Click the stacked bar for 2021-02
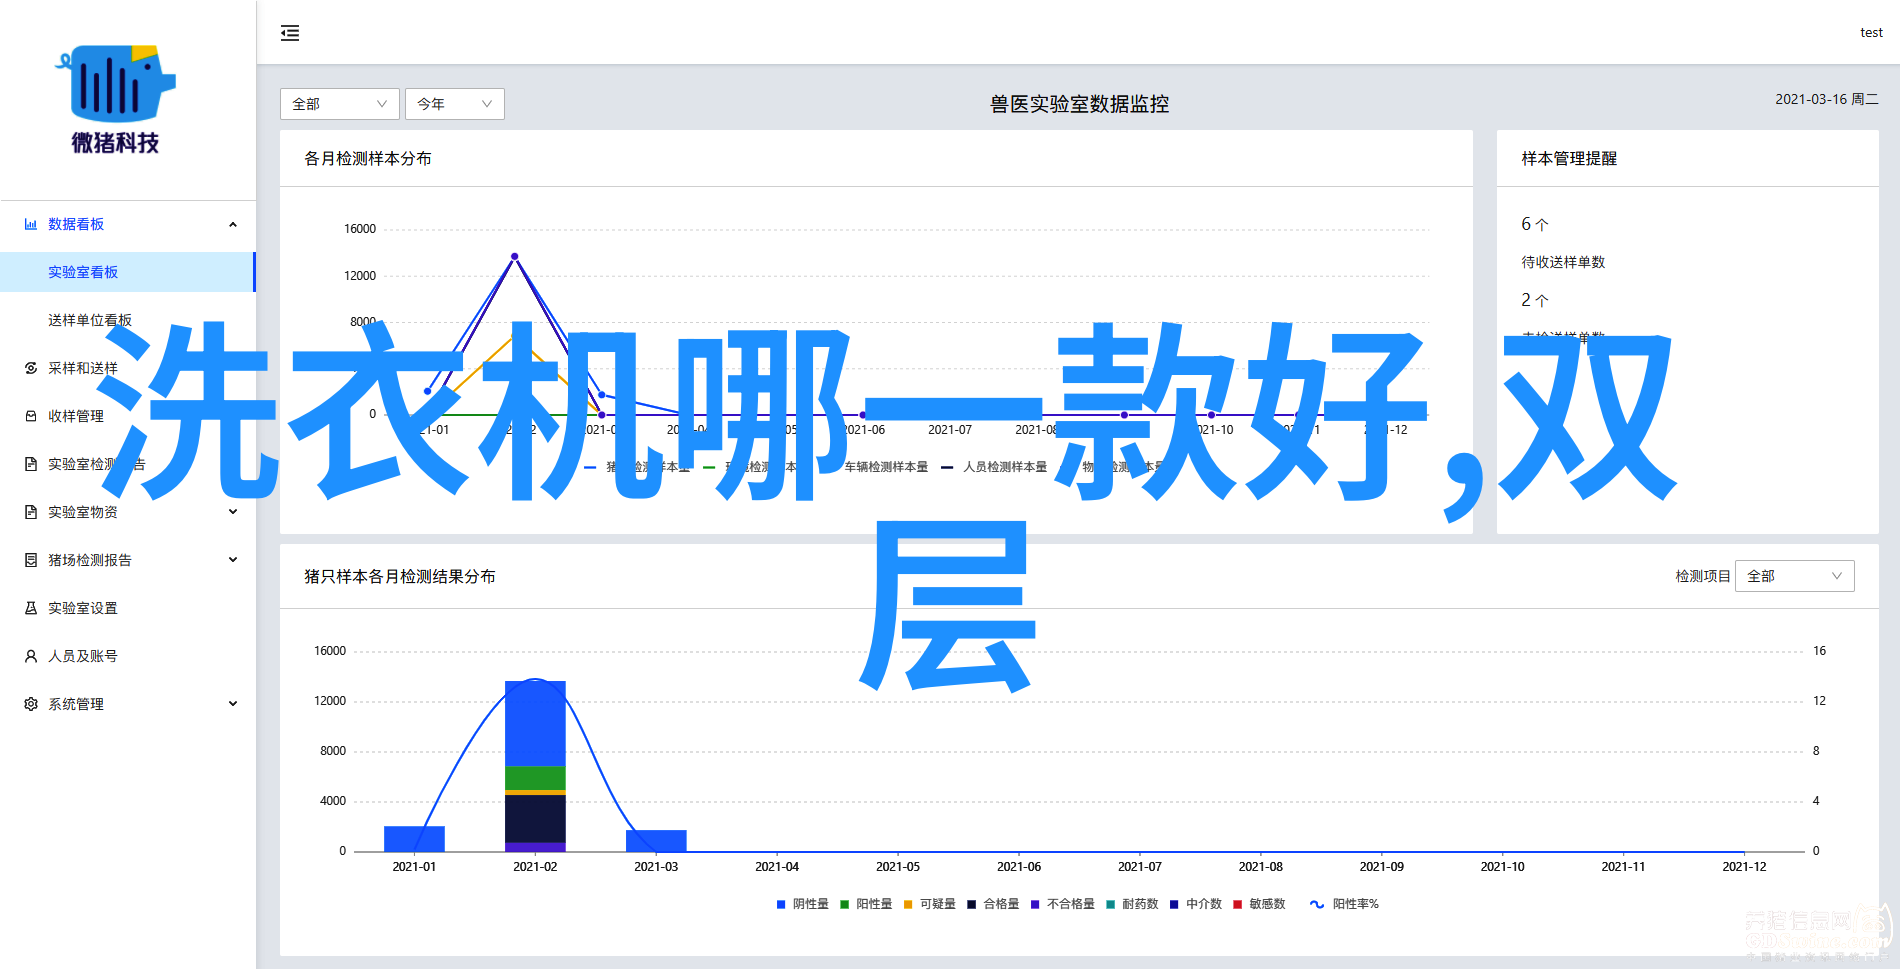The height and width of the screenshot is (969, 1900). click(535, 765)
